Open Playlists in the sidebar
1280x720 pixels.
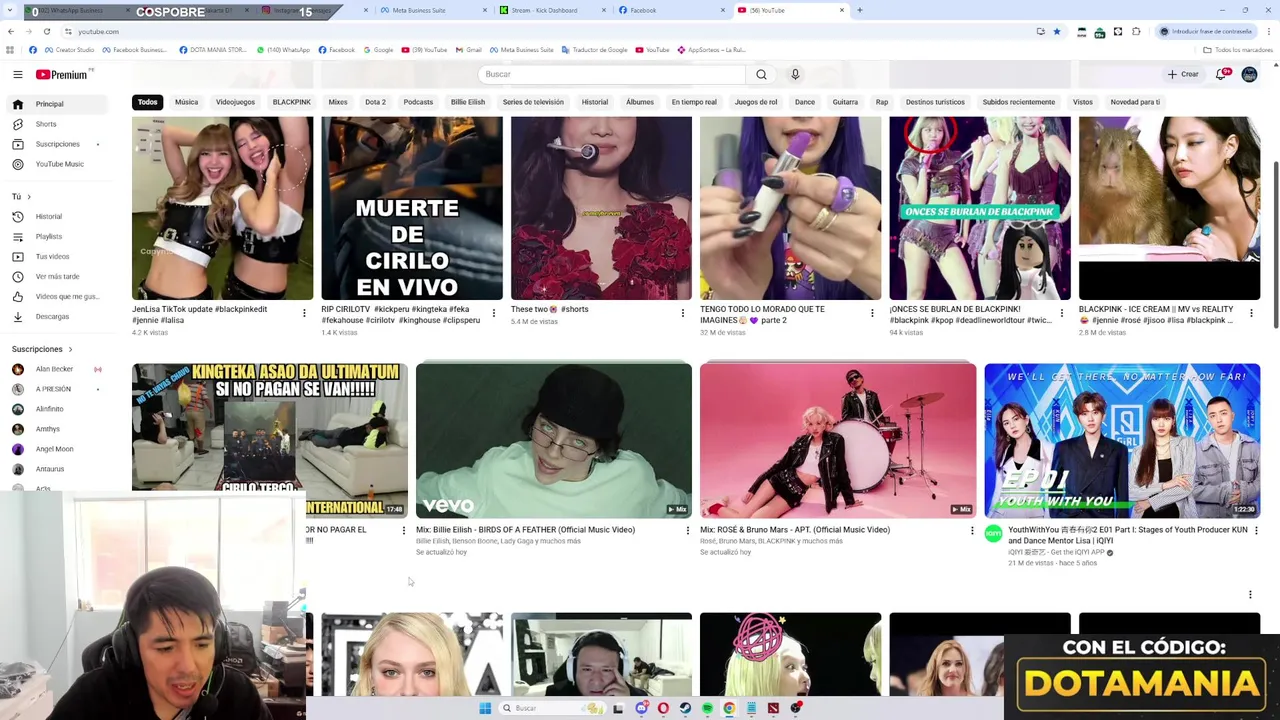[x=55, y=236]
